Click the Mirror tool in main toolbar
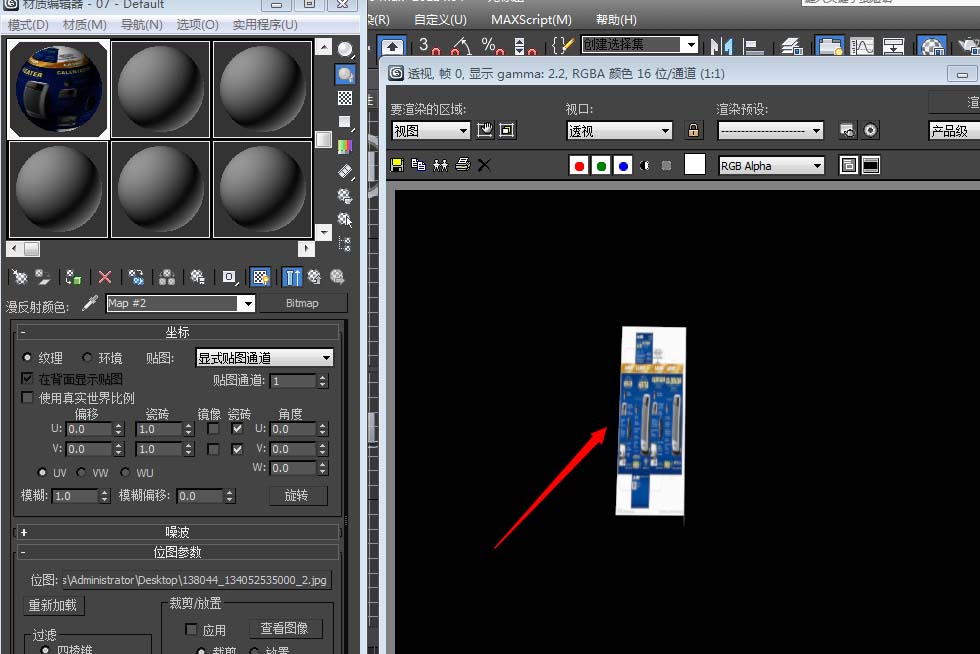The width and height of the screenshot is (980, 654). (721, 46)
